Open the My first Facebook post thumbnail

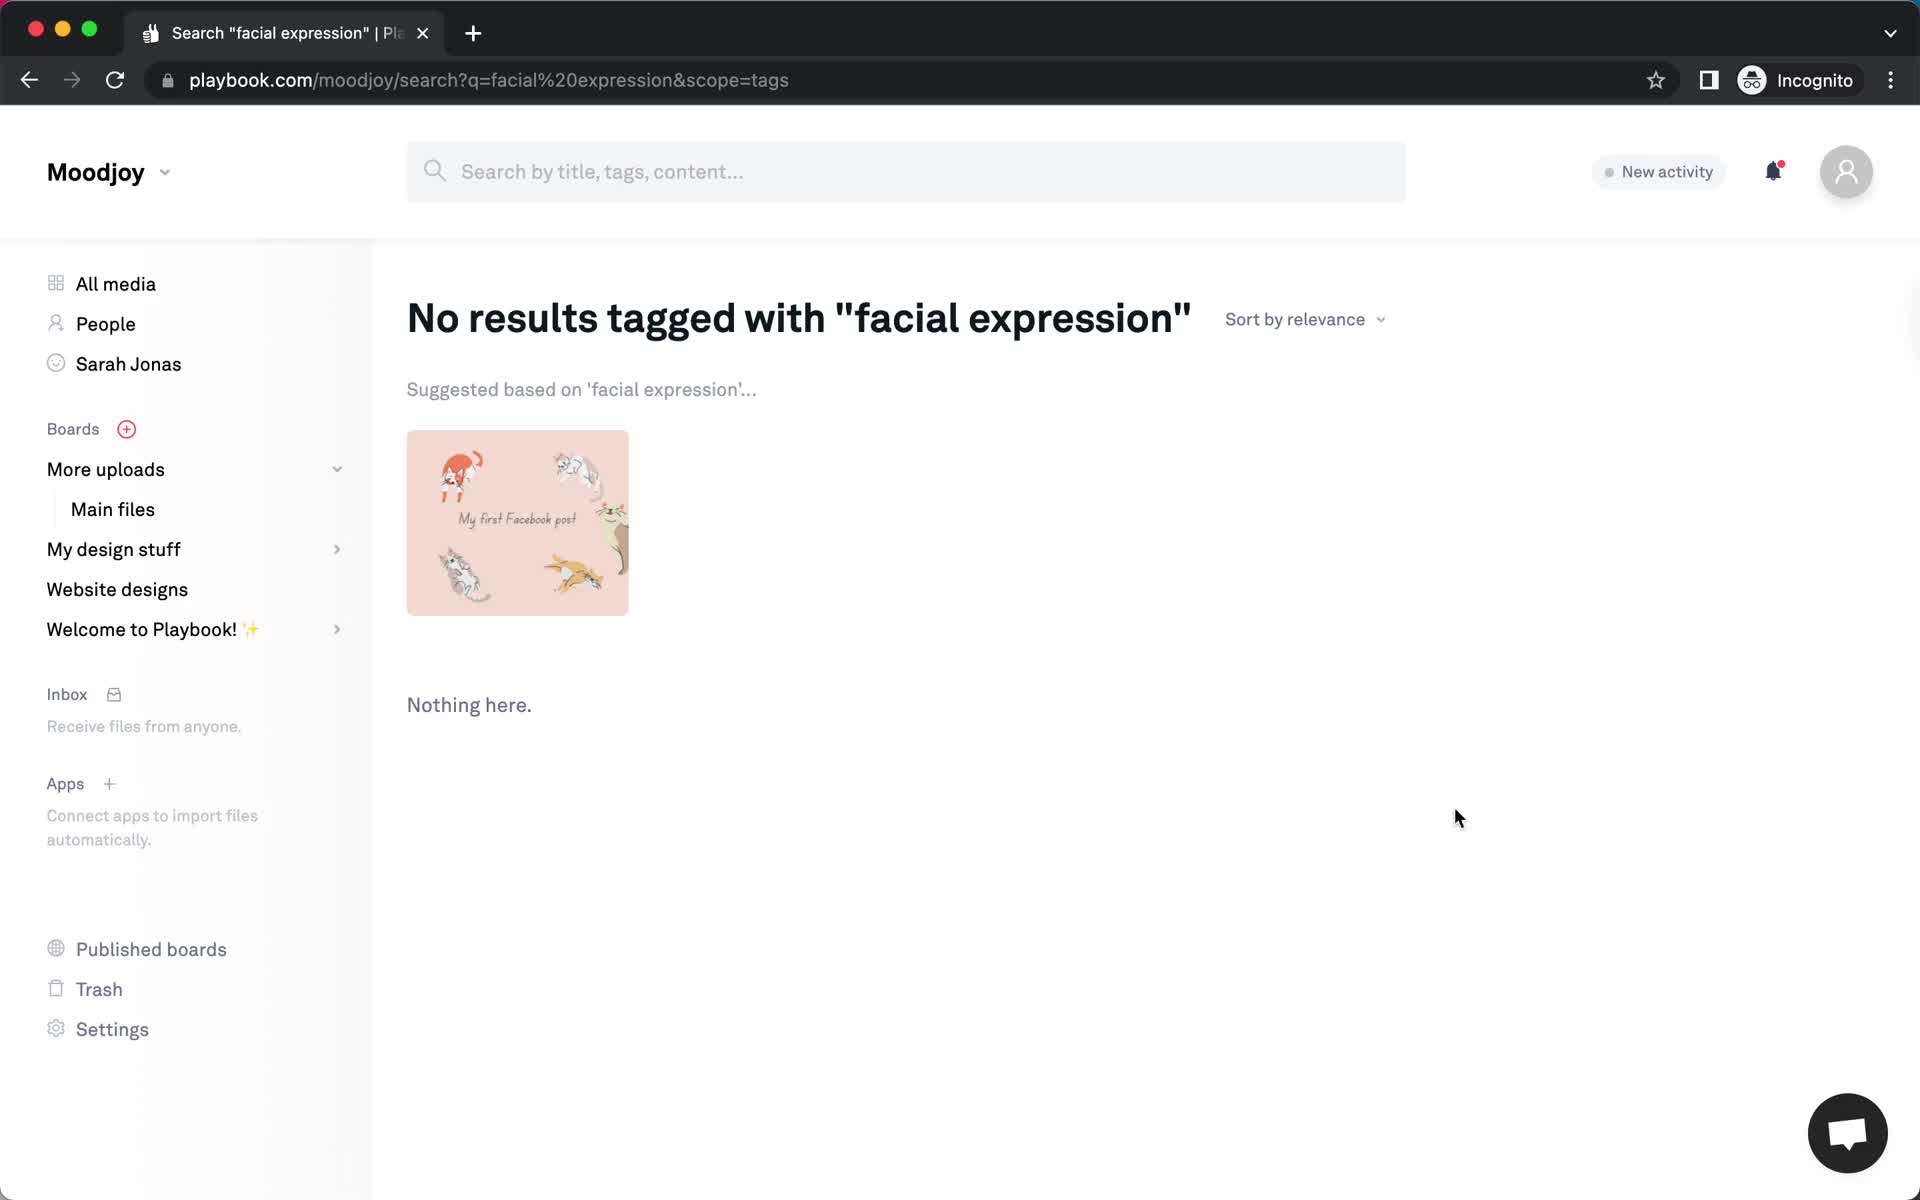(x=517, y=523)
